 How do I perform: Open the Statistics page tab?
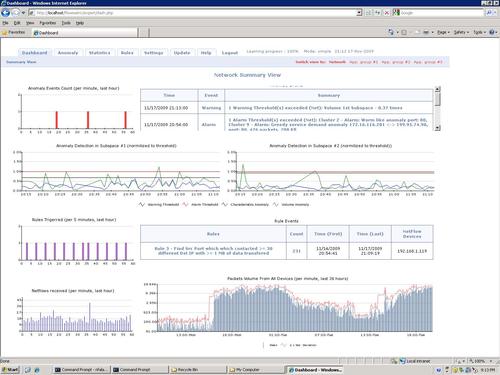(99, 53)
